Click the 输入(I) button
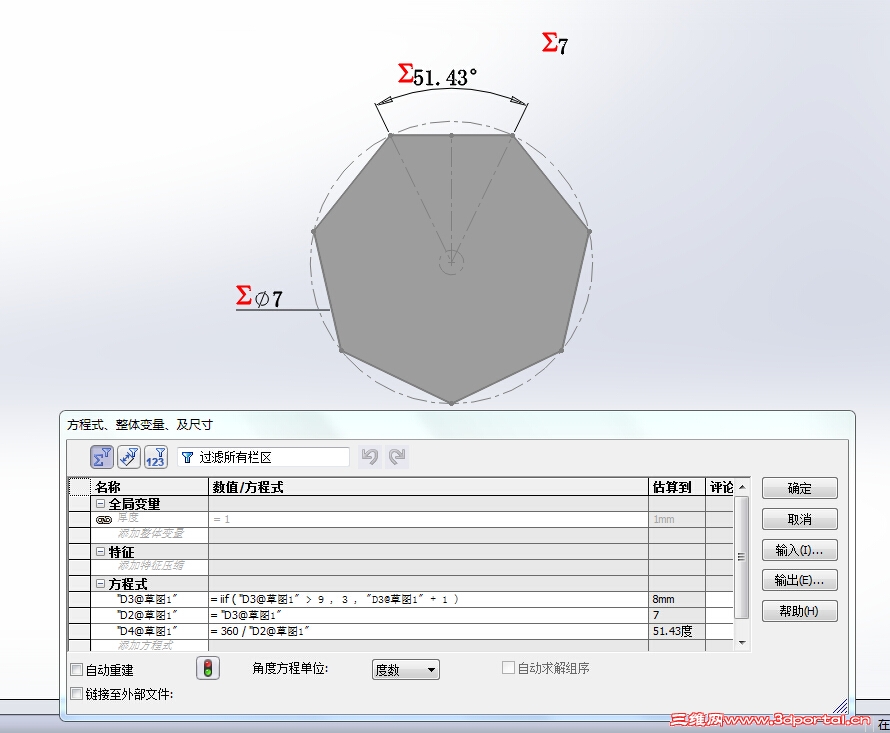This screenshot has height=733, width=890. 798,549
